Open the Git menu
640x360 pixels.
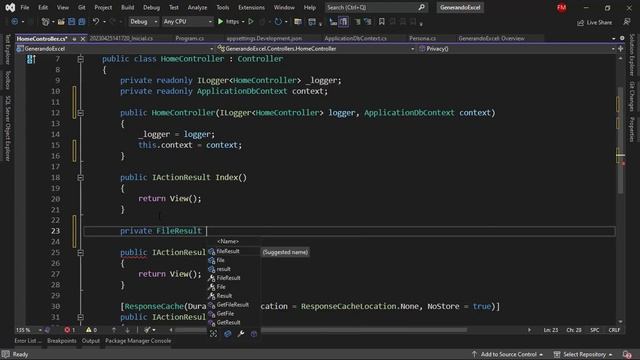coord(82,7)
